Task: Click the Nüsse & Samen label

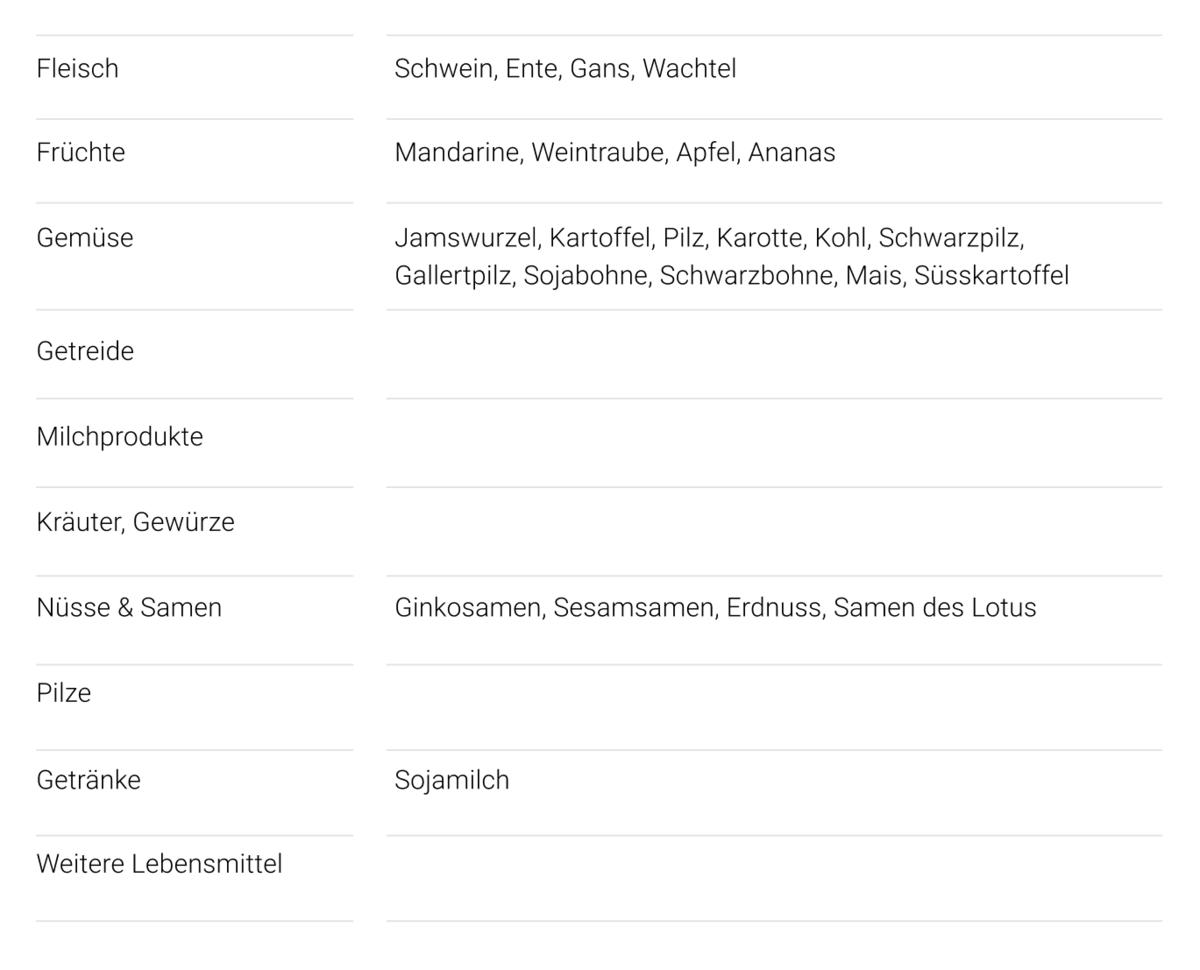Action: pos(128,608)
